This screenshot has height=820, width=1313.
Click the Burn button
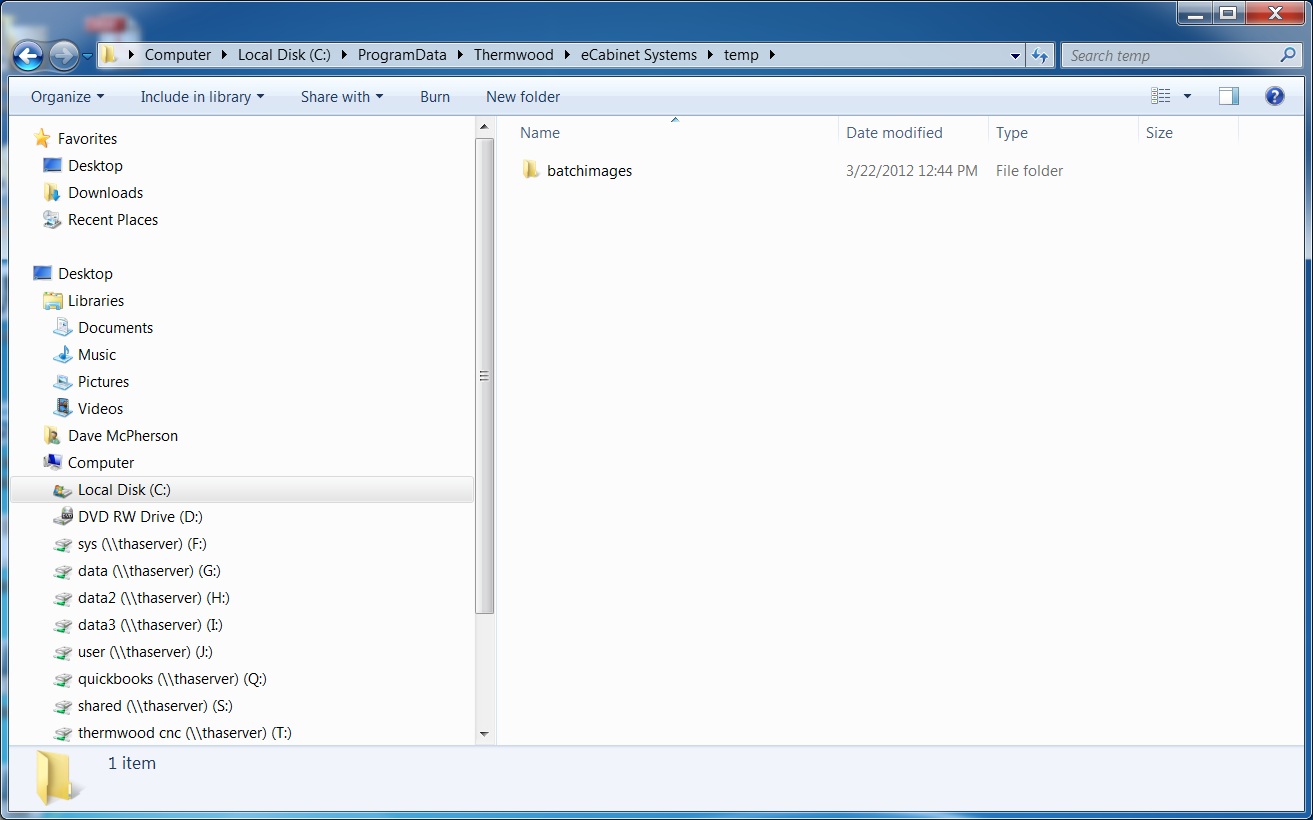435,97
